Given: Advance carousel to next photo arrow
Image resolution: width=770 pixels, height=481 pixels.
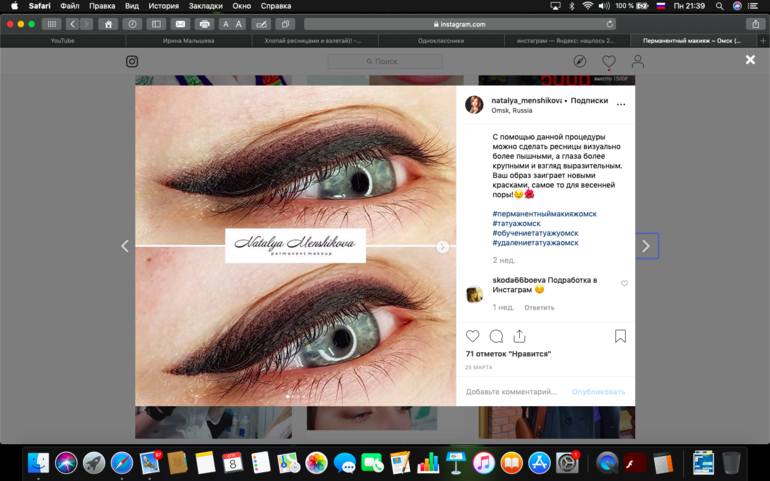Looking at the screenshot, I should pyautogui.click(x=442, y=246).
